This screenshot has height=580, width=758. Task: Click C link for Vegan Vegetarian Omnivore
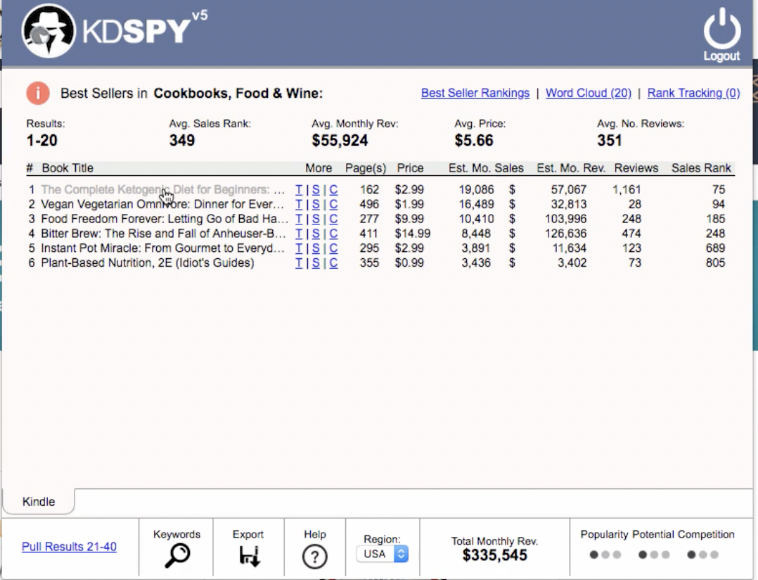334,204
